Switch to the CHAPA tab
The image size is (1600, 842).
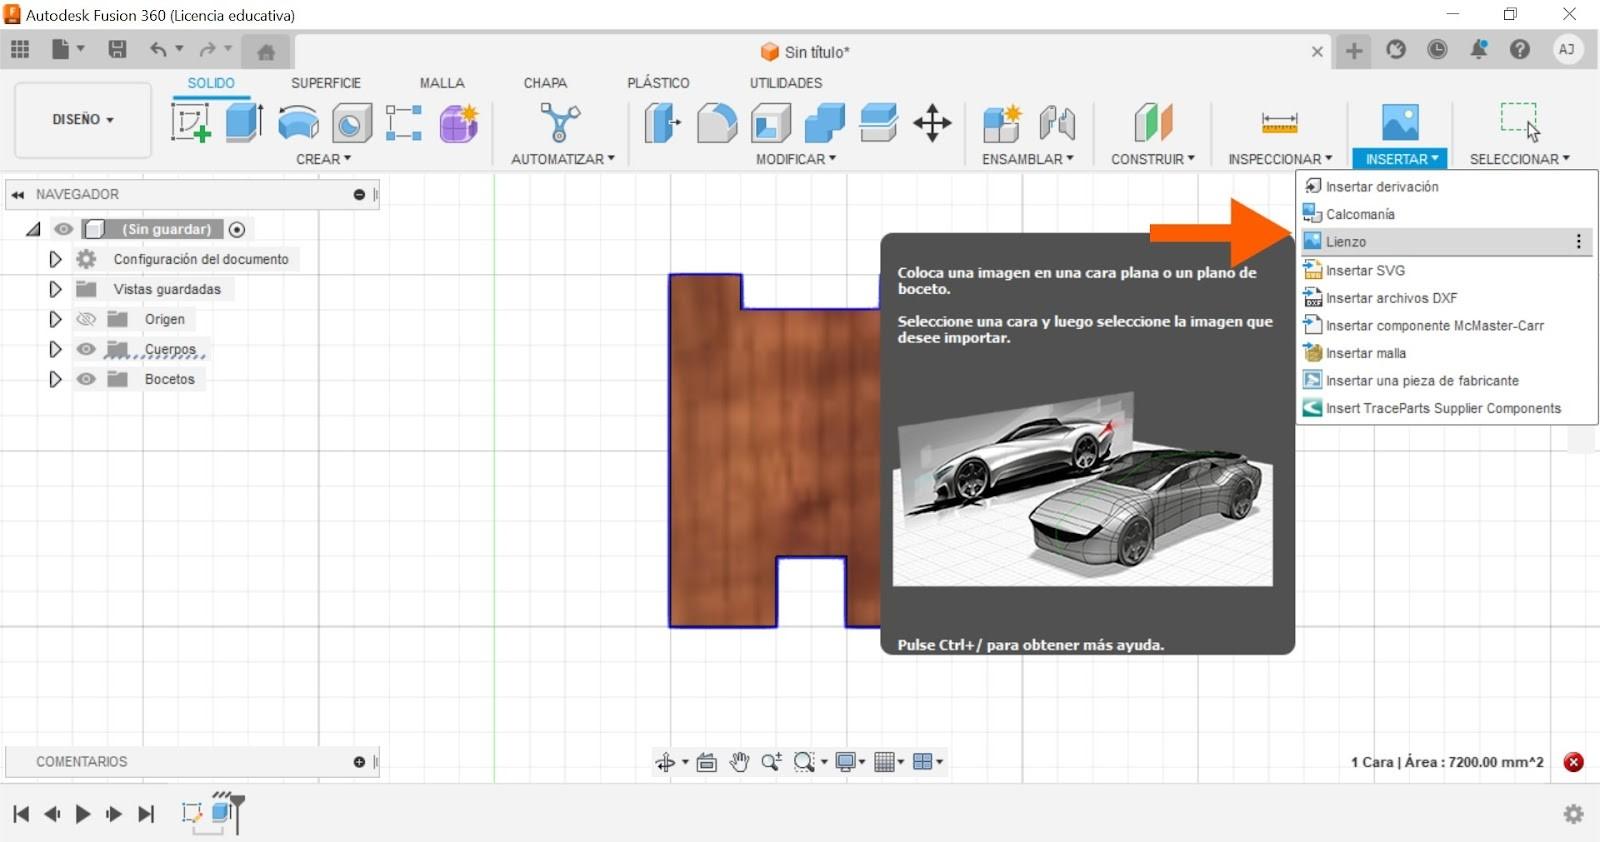[545, 83]
